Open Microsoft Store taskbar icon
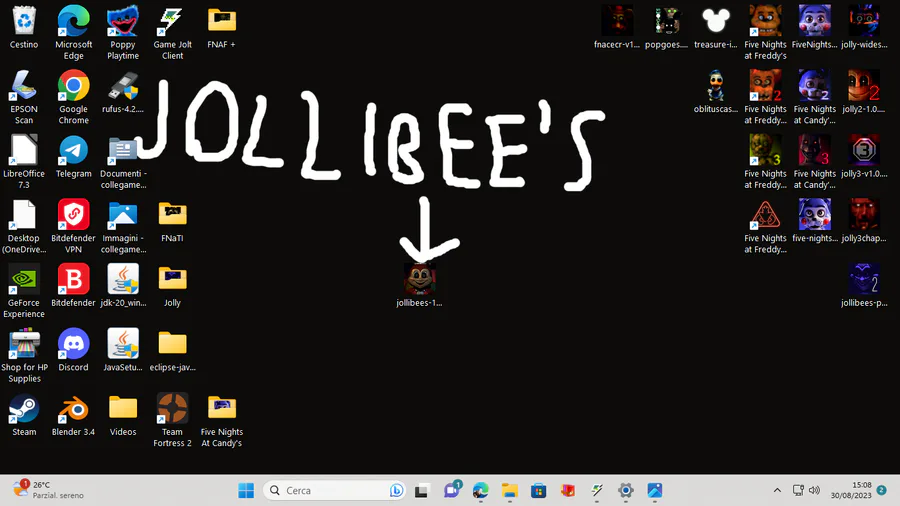This screenshot has width=900, height=506. click(538, 491)
